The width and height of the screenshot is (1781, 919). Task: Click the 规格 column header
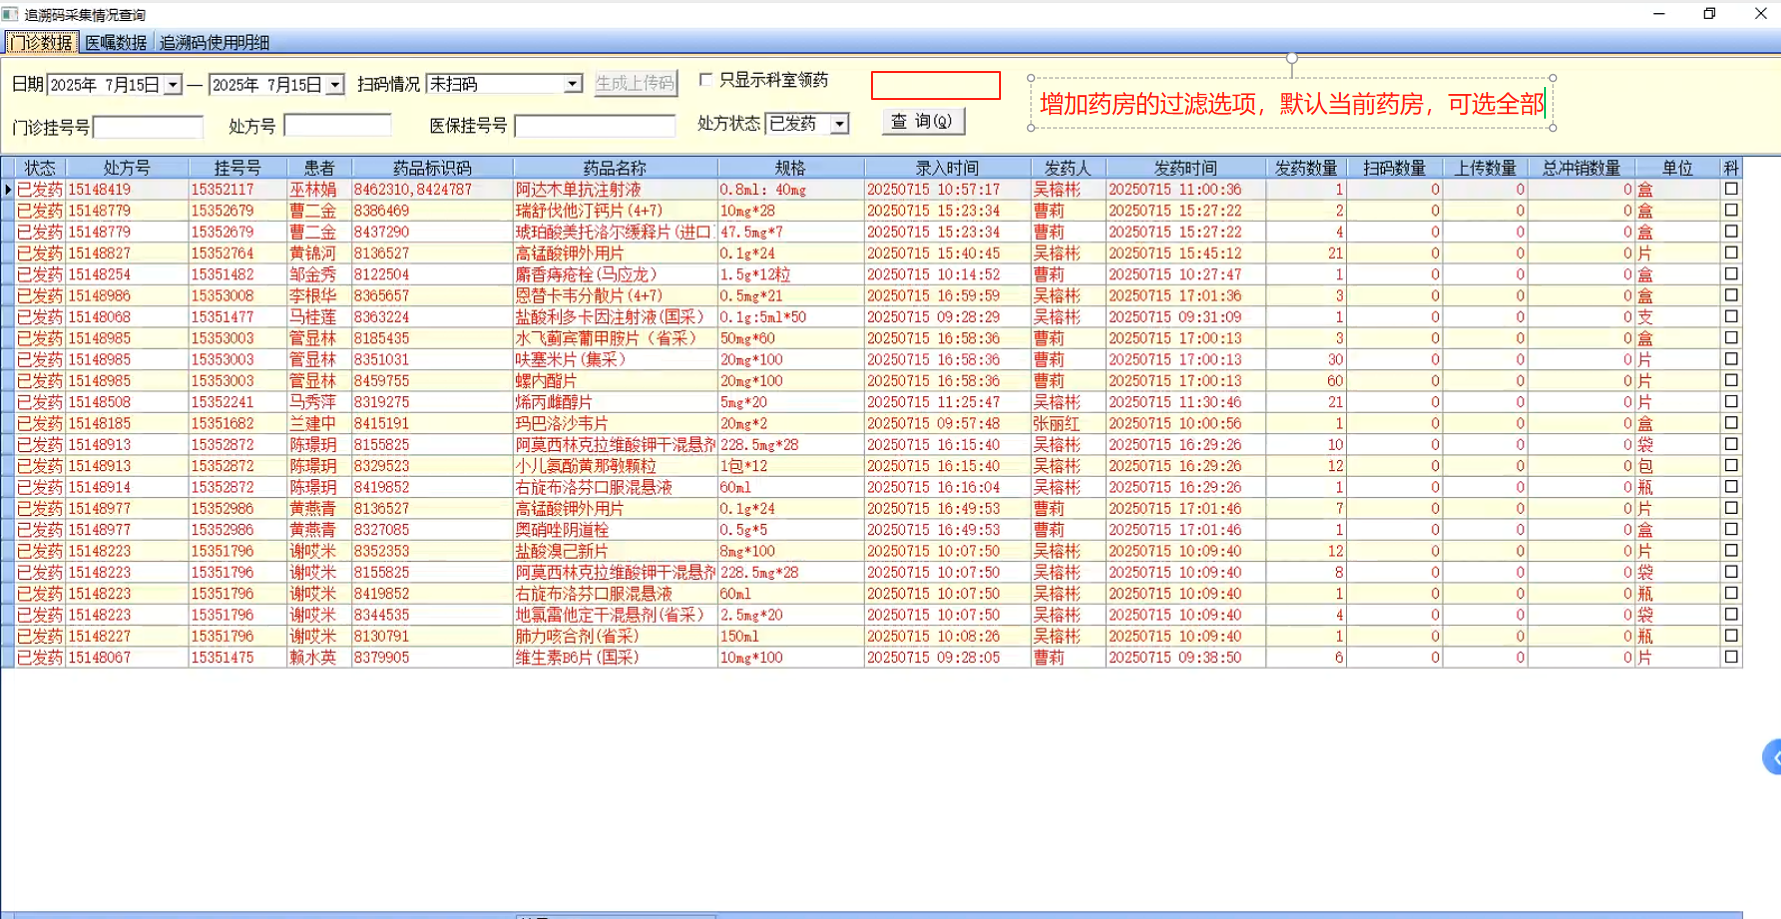[x=790, y=168]
